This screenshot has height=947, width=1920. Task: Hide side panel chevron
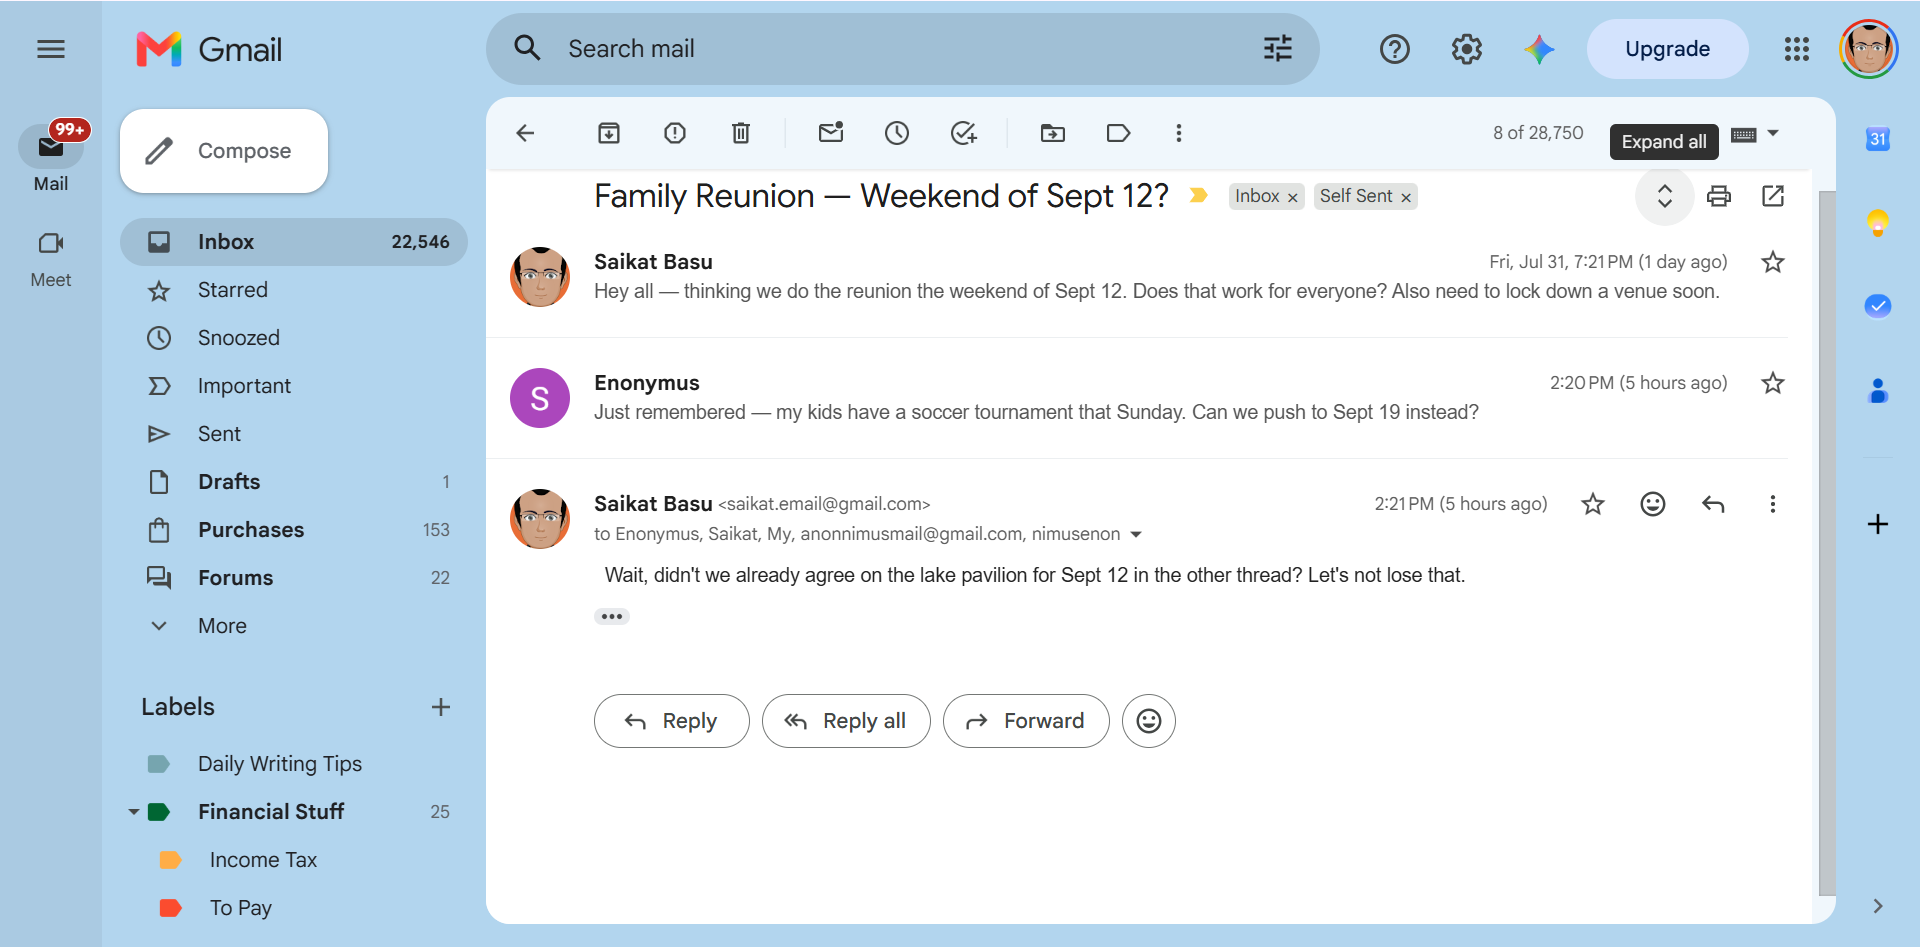pos(1878,906)
